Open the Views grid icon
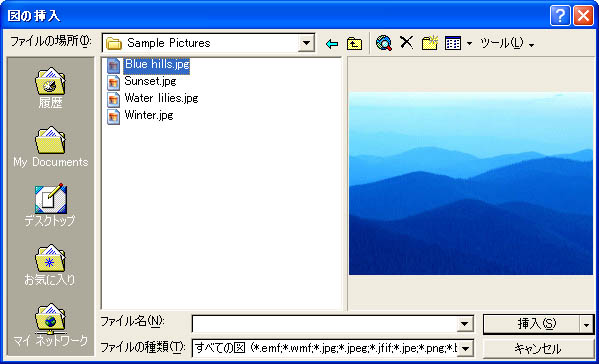Screen dimensions: 599x364 pos(453,43)
